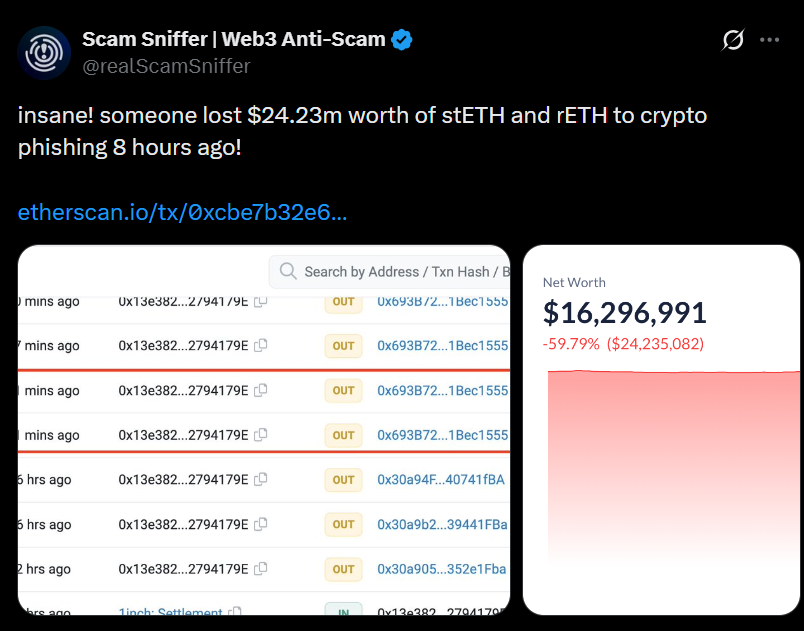Screen dimensions: 804x631
Task: Copy address in second 6 hrs ago row
Action: pos(260,524)
